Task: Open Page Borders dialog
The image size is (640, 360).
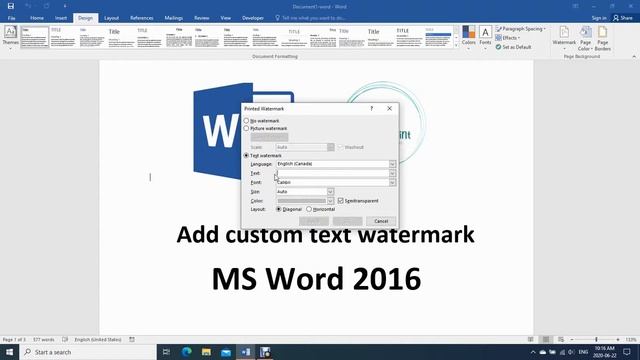Action: point(602,38)
